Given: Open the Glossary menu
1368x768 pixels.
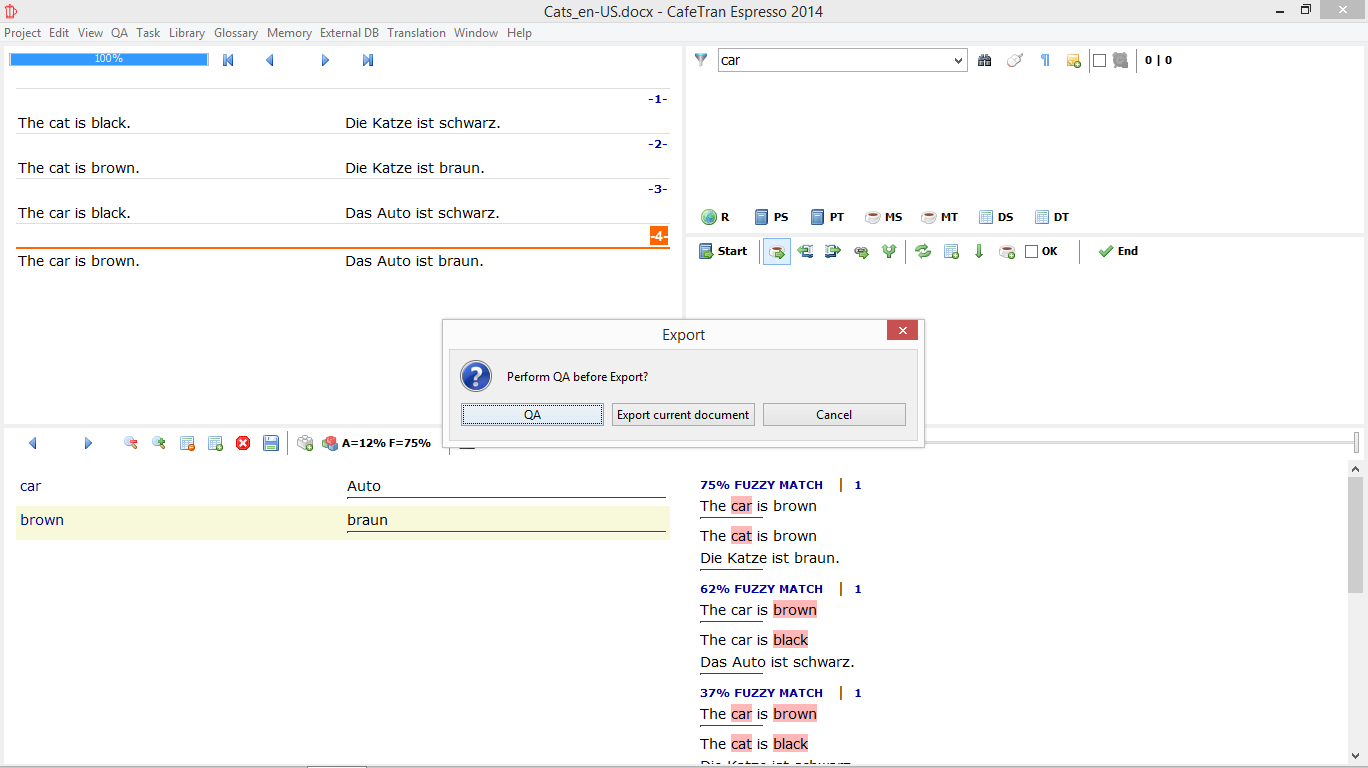Looking at the screenshot, I should point(236,33).
